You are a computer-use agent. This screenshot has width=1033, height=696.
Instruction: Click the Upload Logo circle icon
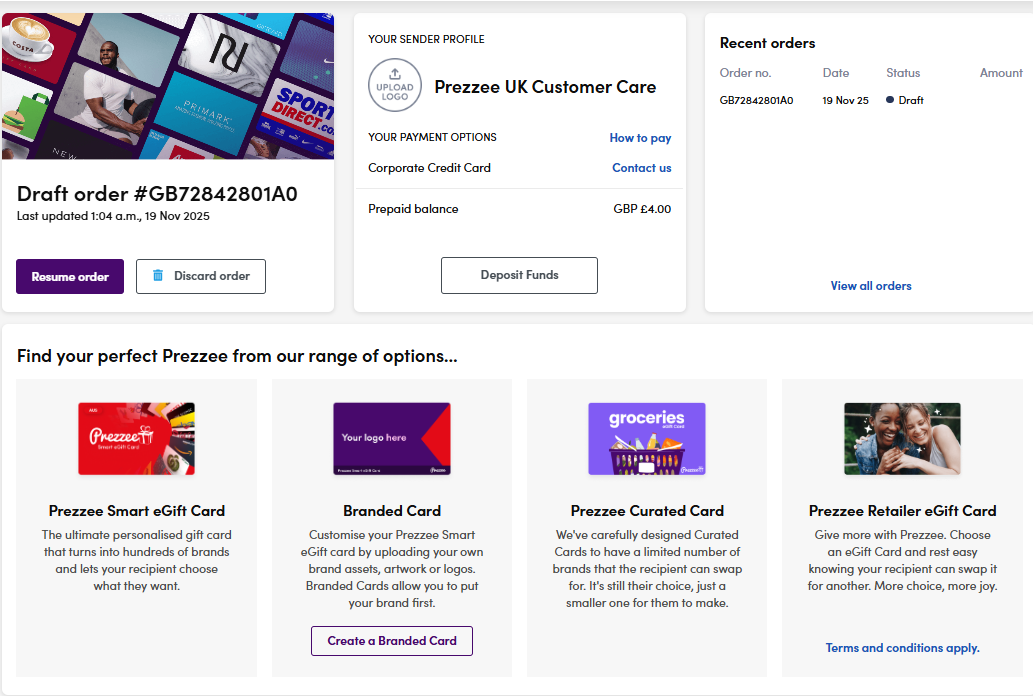coord(395,85)
